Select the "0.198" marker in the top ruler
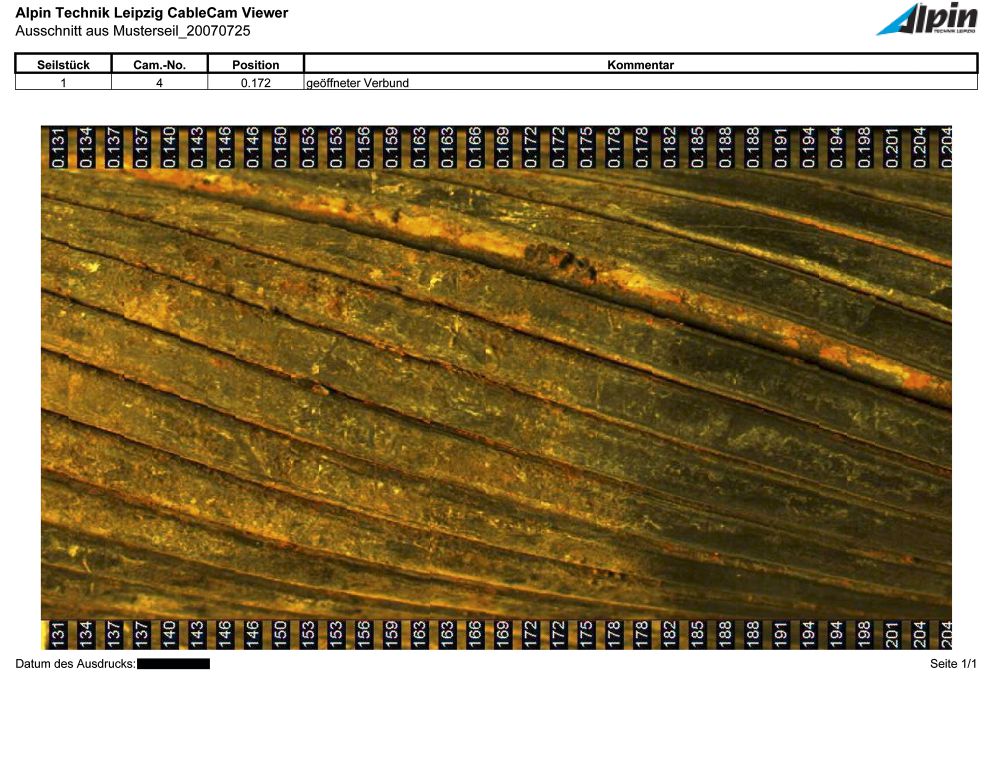The width and height of the screenshot is (1000, 774). 864,147
